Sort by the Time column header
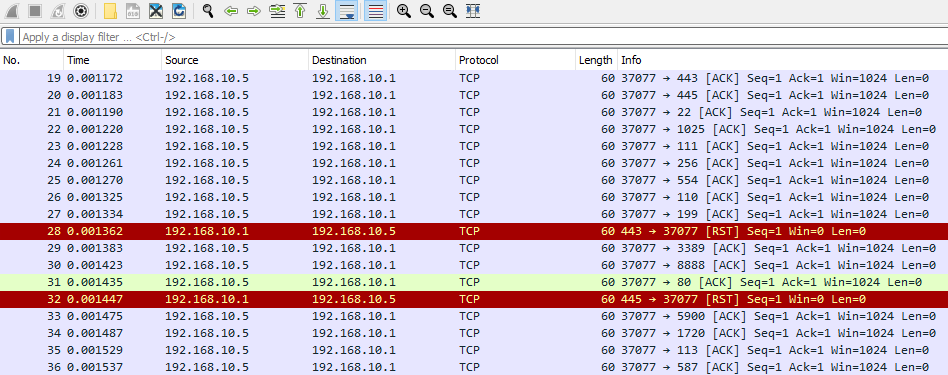The height and width of the screenshot is (375, 948). click(112, 60)
